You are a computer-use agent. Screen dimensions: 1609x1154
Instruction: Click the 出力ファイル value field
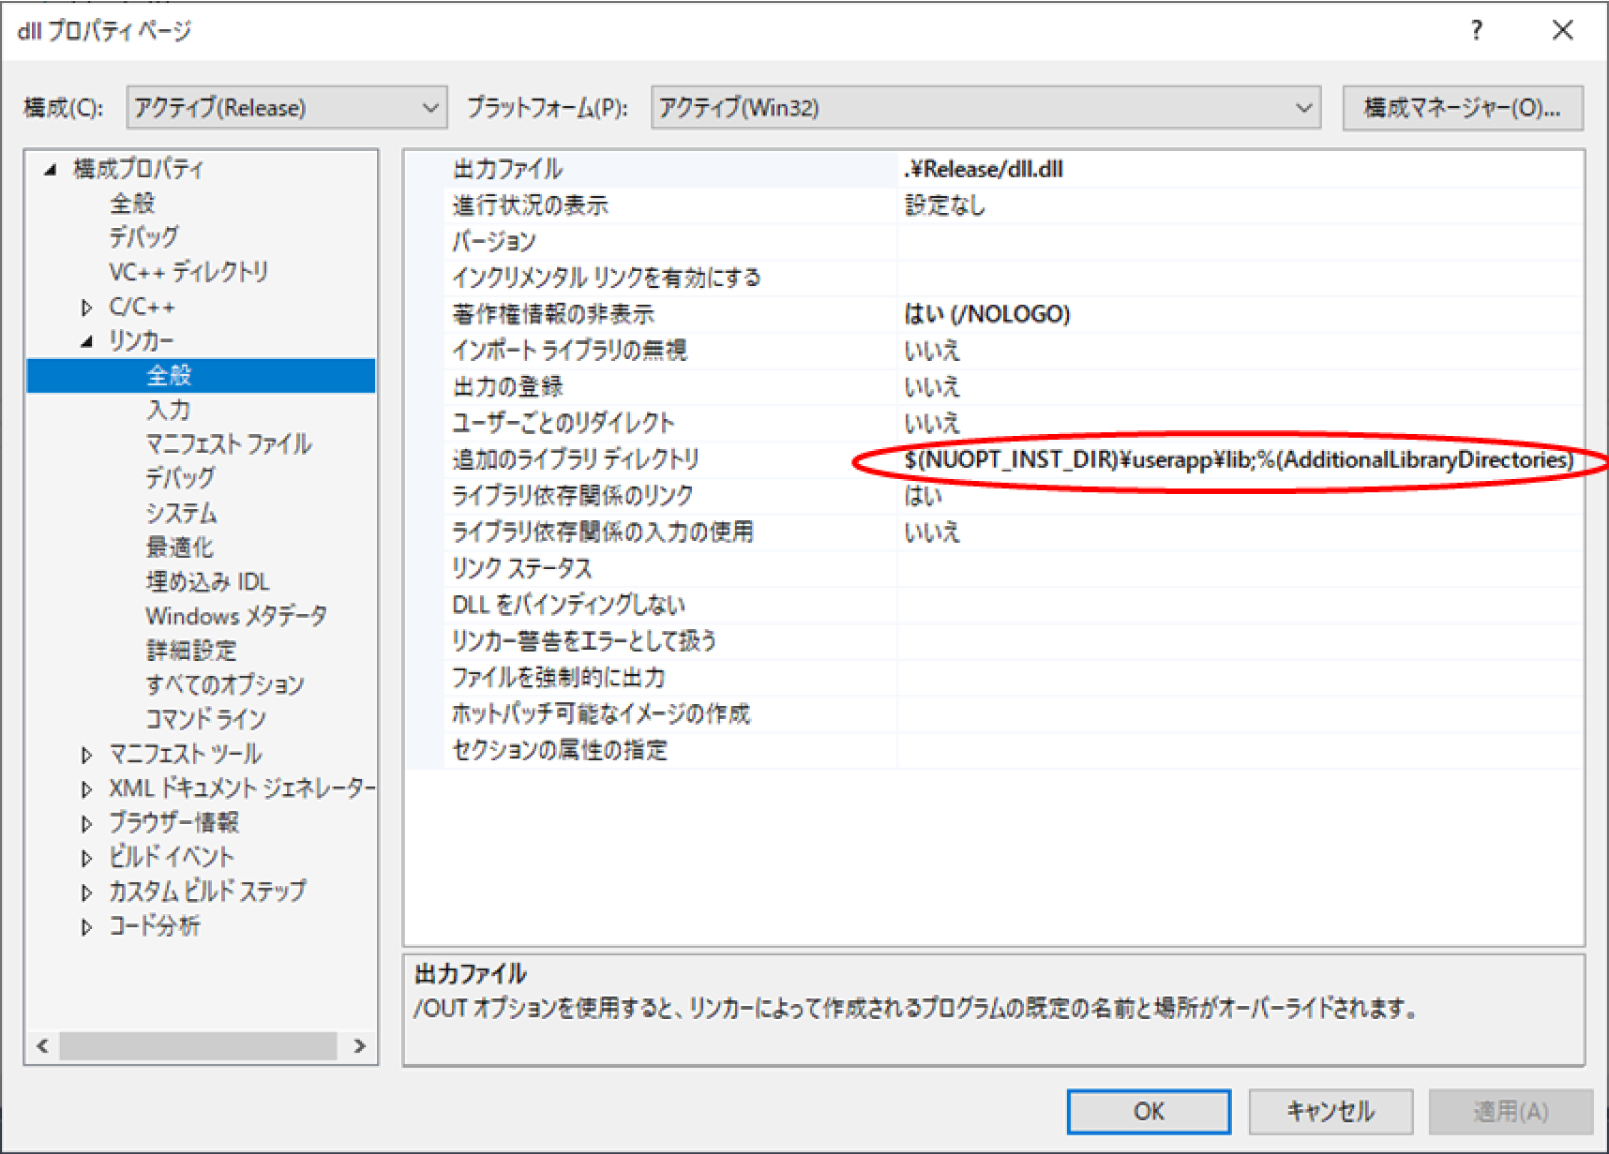click(1237, 169)
